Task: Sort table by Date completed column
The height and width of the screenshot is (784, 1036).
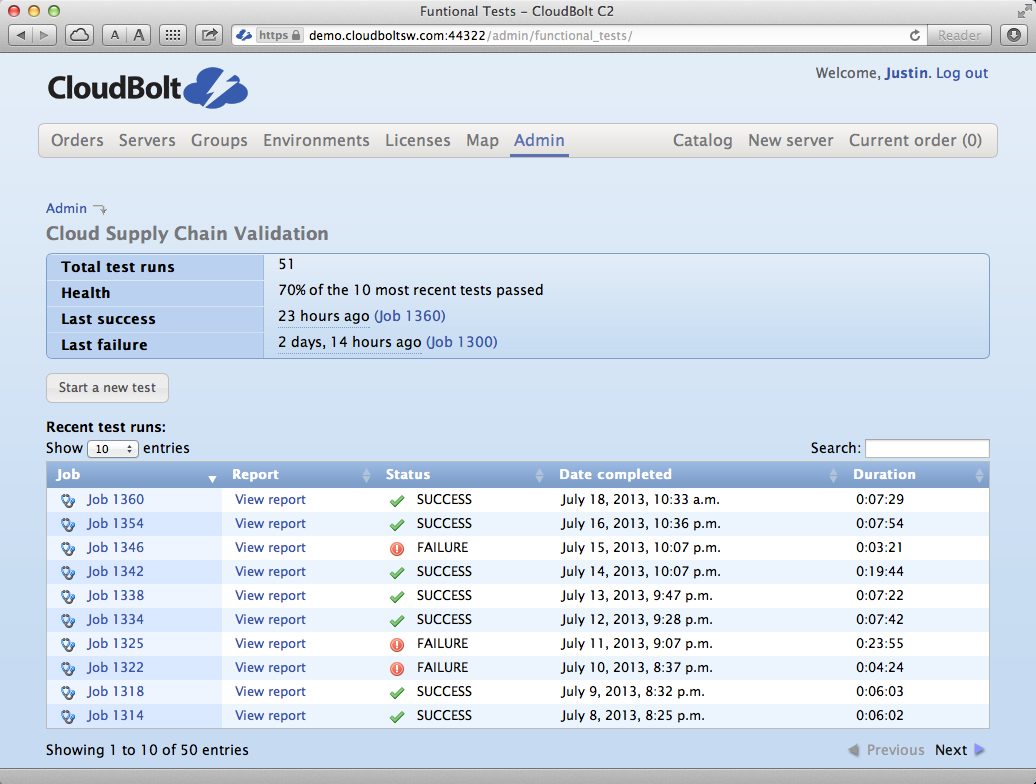Action: pos(696,474)
